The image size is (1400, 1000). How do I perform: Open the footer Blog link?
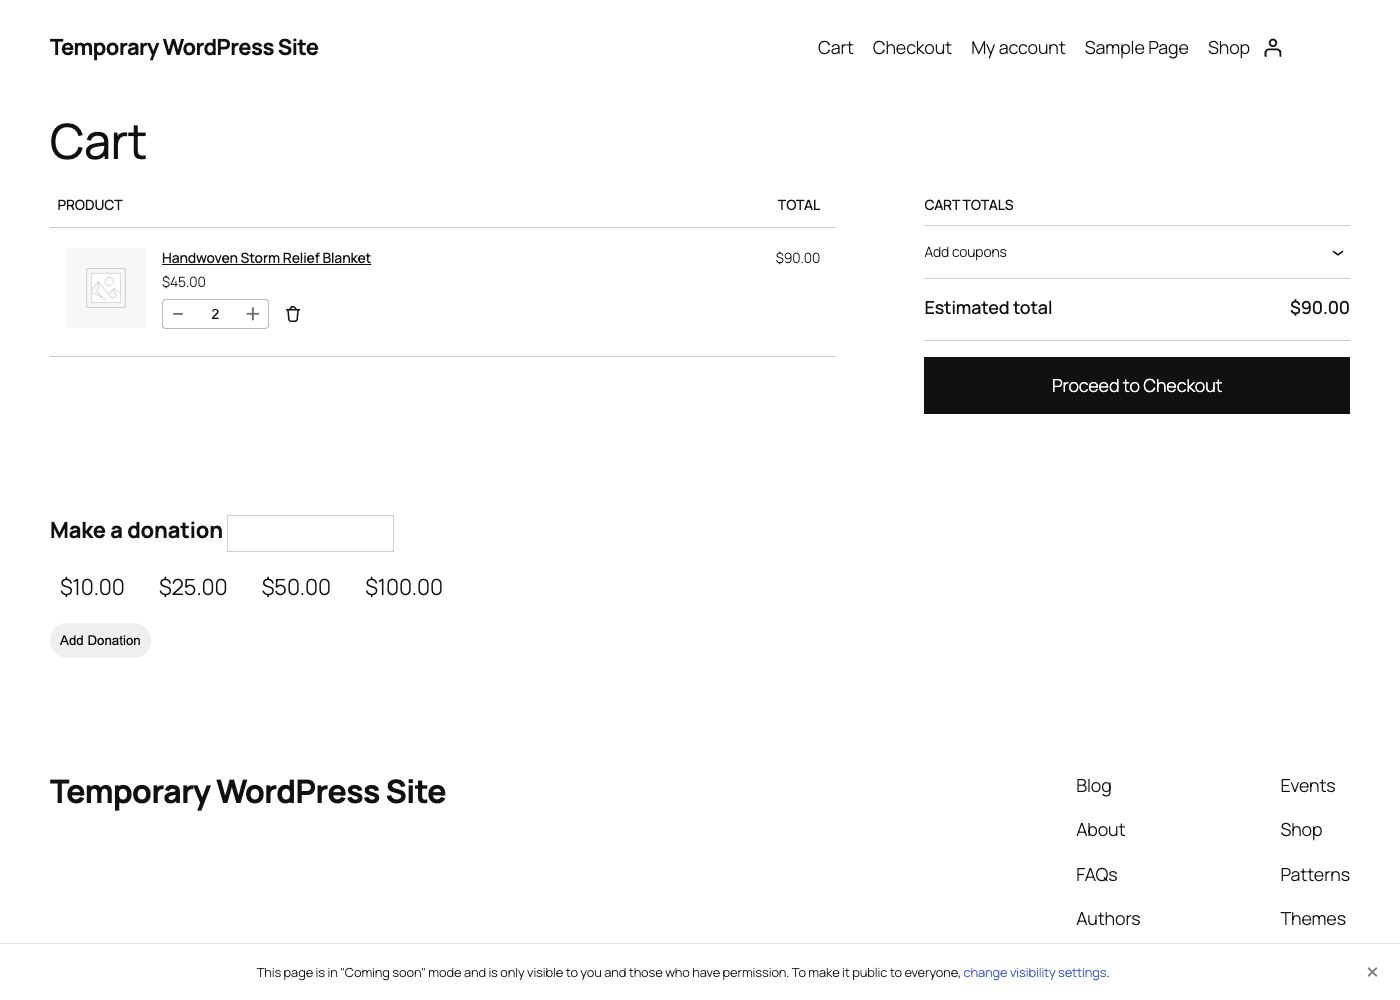point(1094,786)
